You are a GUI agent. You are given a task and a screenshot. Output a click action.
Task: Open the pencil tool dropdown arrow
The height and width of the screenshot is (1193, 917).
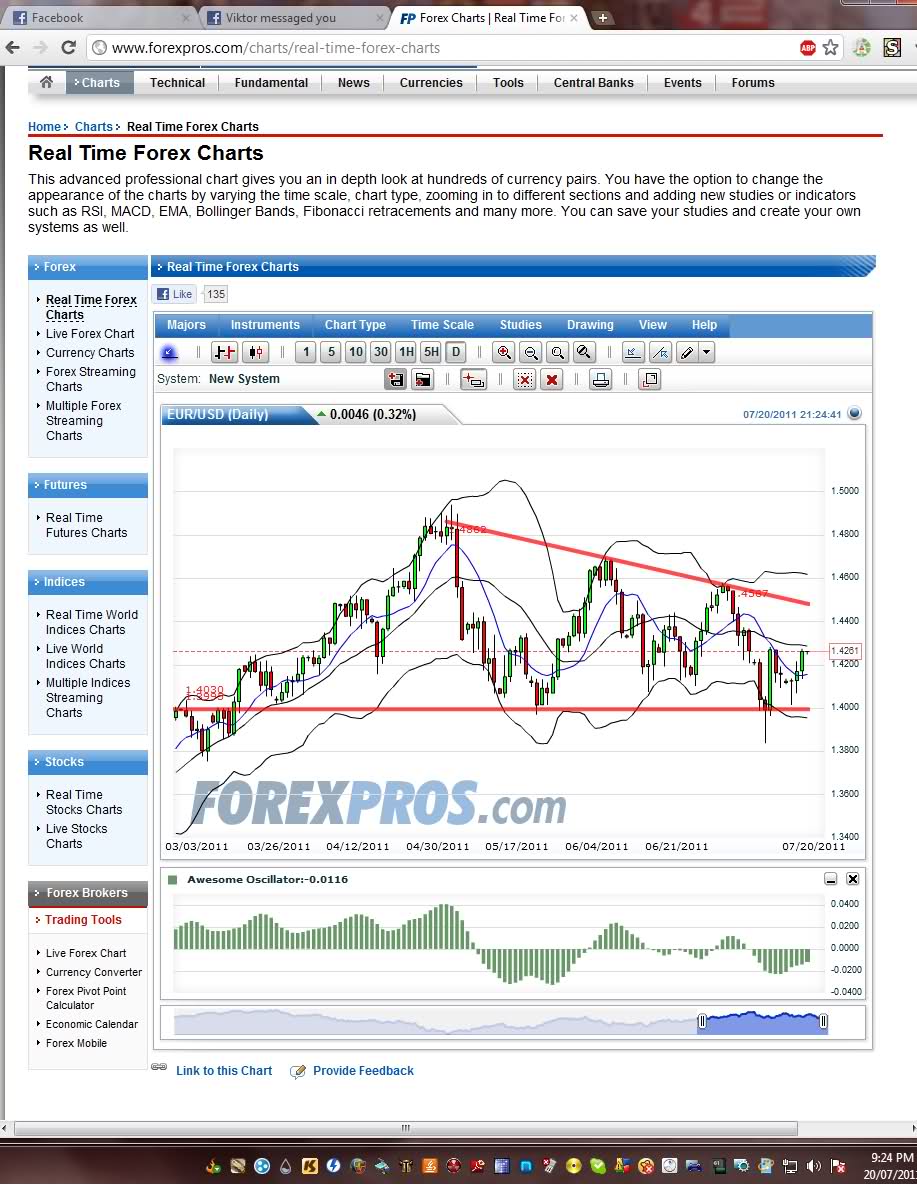707,352
